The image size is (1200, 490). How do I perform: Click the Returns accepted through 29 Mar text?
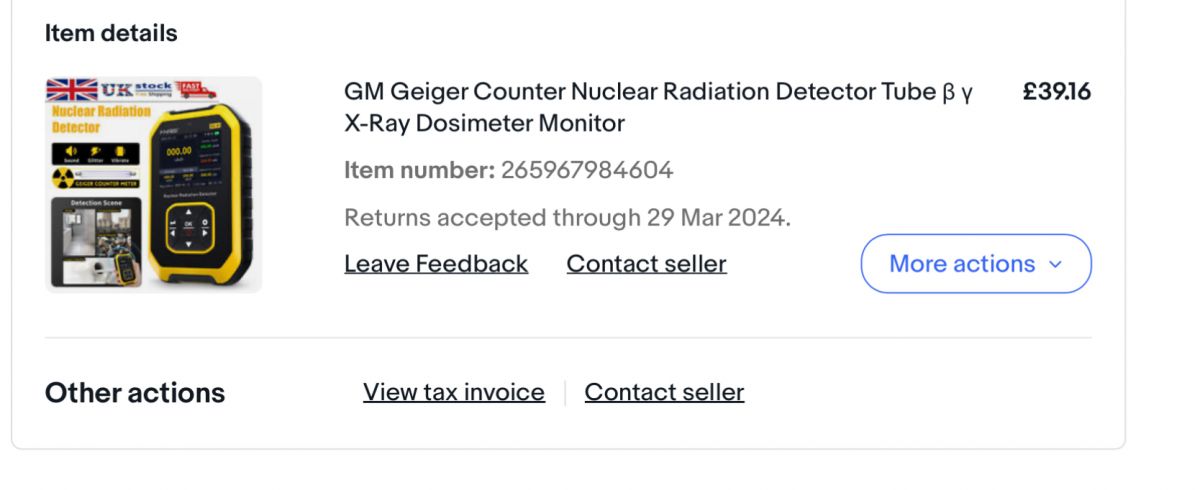[567, 217]
